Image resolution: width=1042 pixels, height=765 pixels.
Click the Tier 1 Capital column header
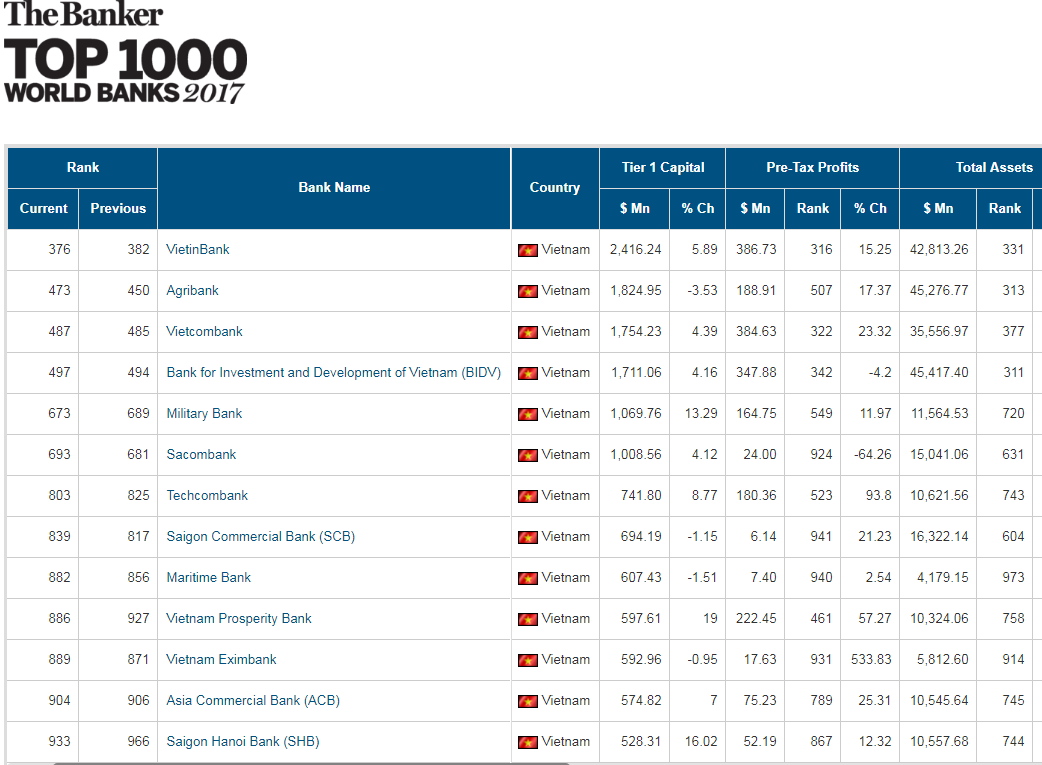click(661, 167)
